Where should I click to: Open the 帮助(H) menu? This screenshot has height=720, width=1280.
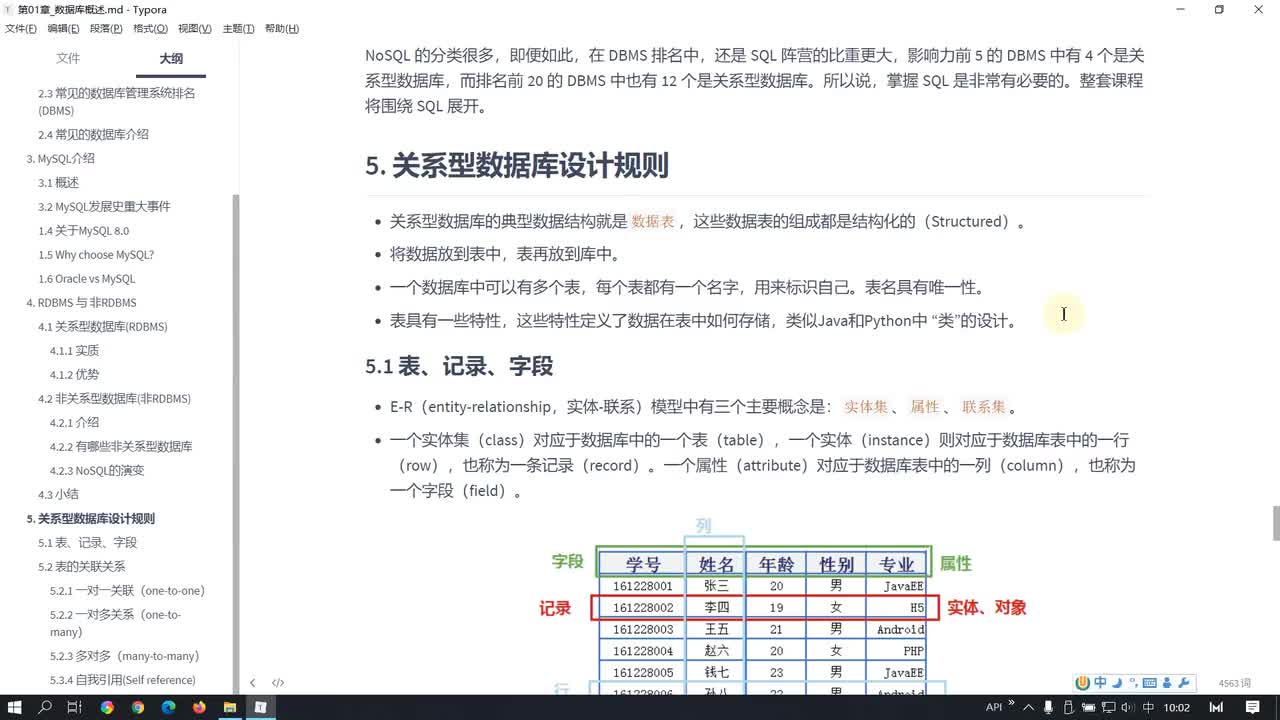click(282, 28)
